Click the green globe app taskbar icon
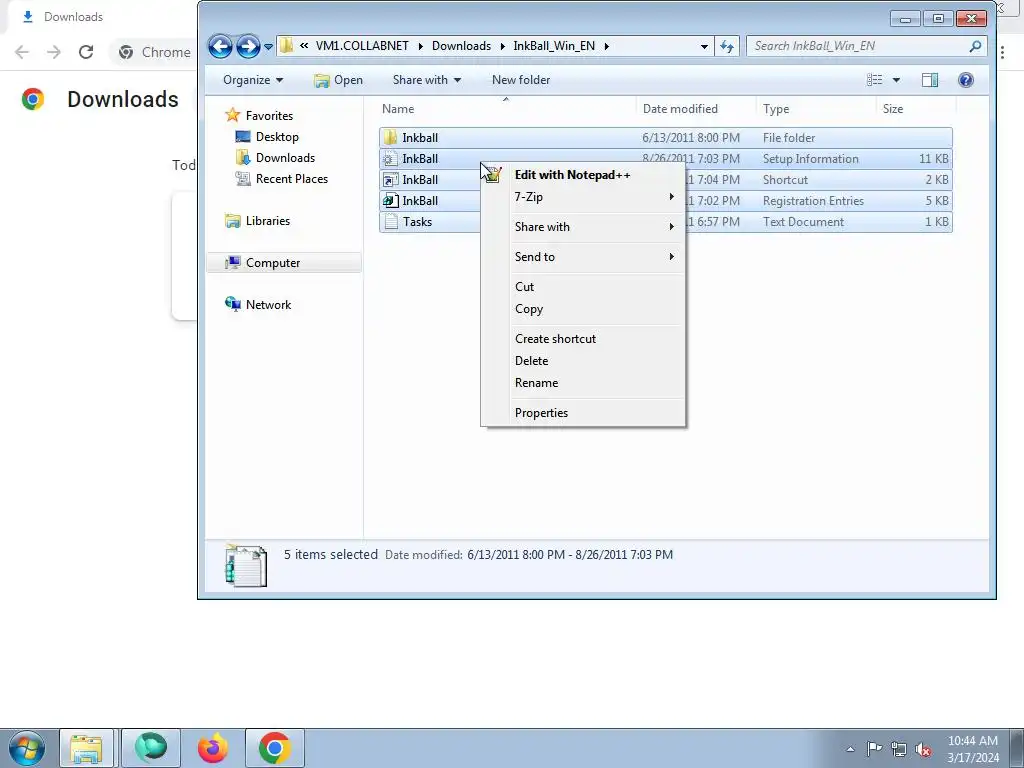Viewport: 1024px width, 768px height. point(150,748)
